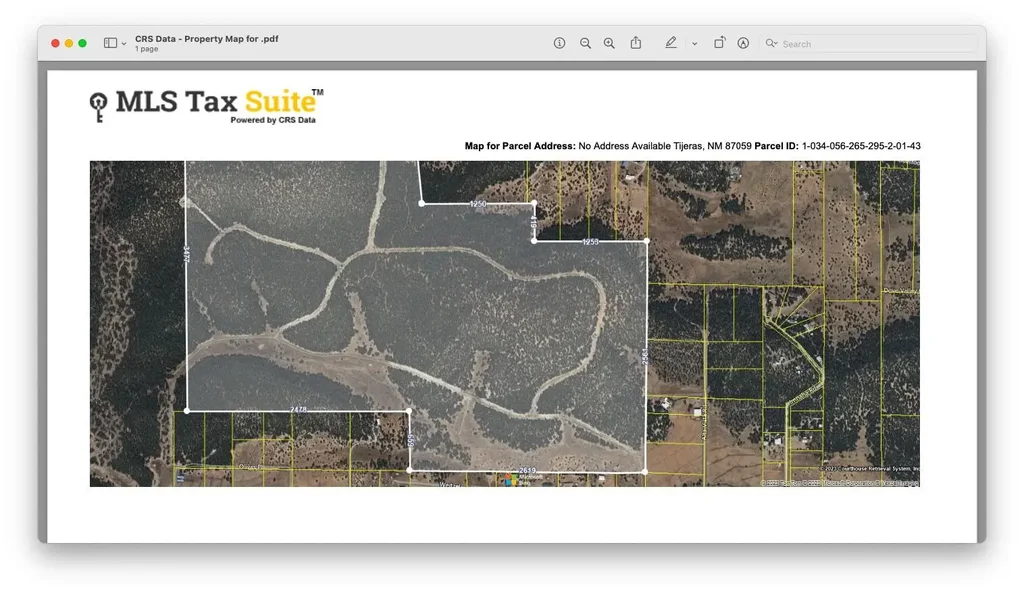
Task: Show the Markup toolbar
Action: click(743, 43)
